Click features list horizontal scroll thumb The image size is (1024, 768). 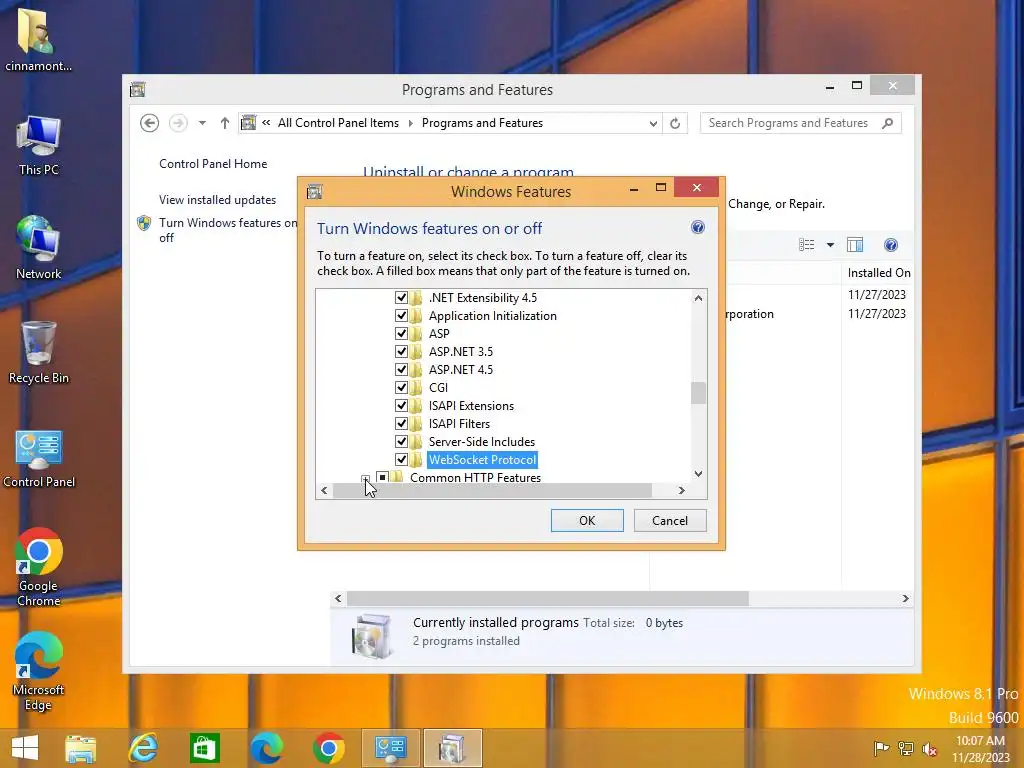click(492, 490)
